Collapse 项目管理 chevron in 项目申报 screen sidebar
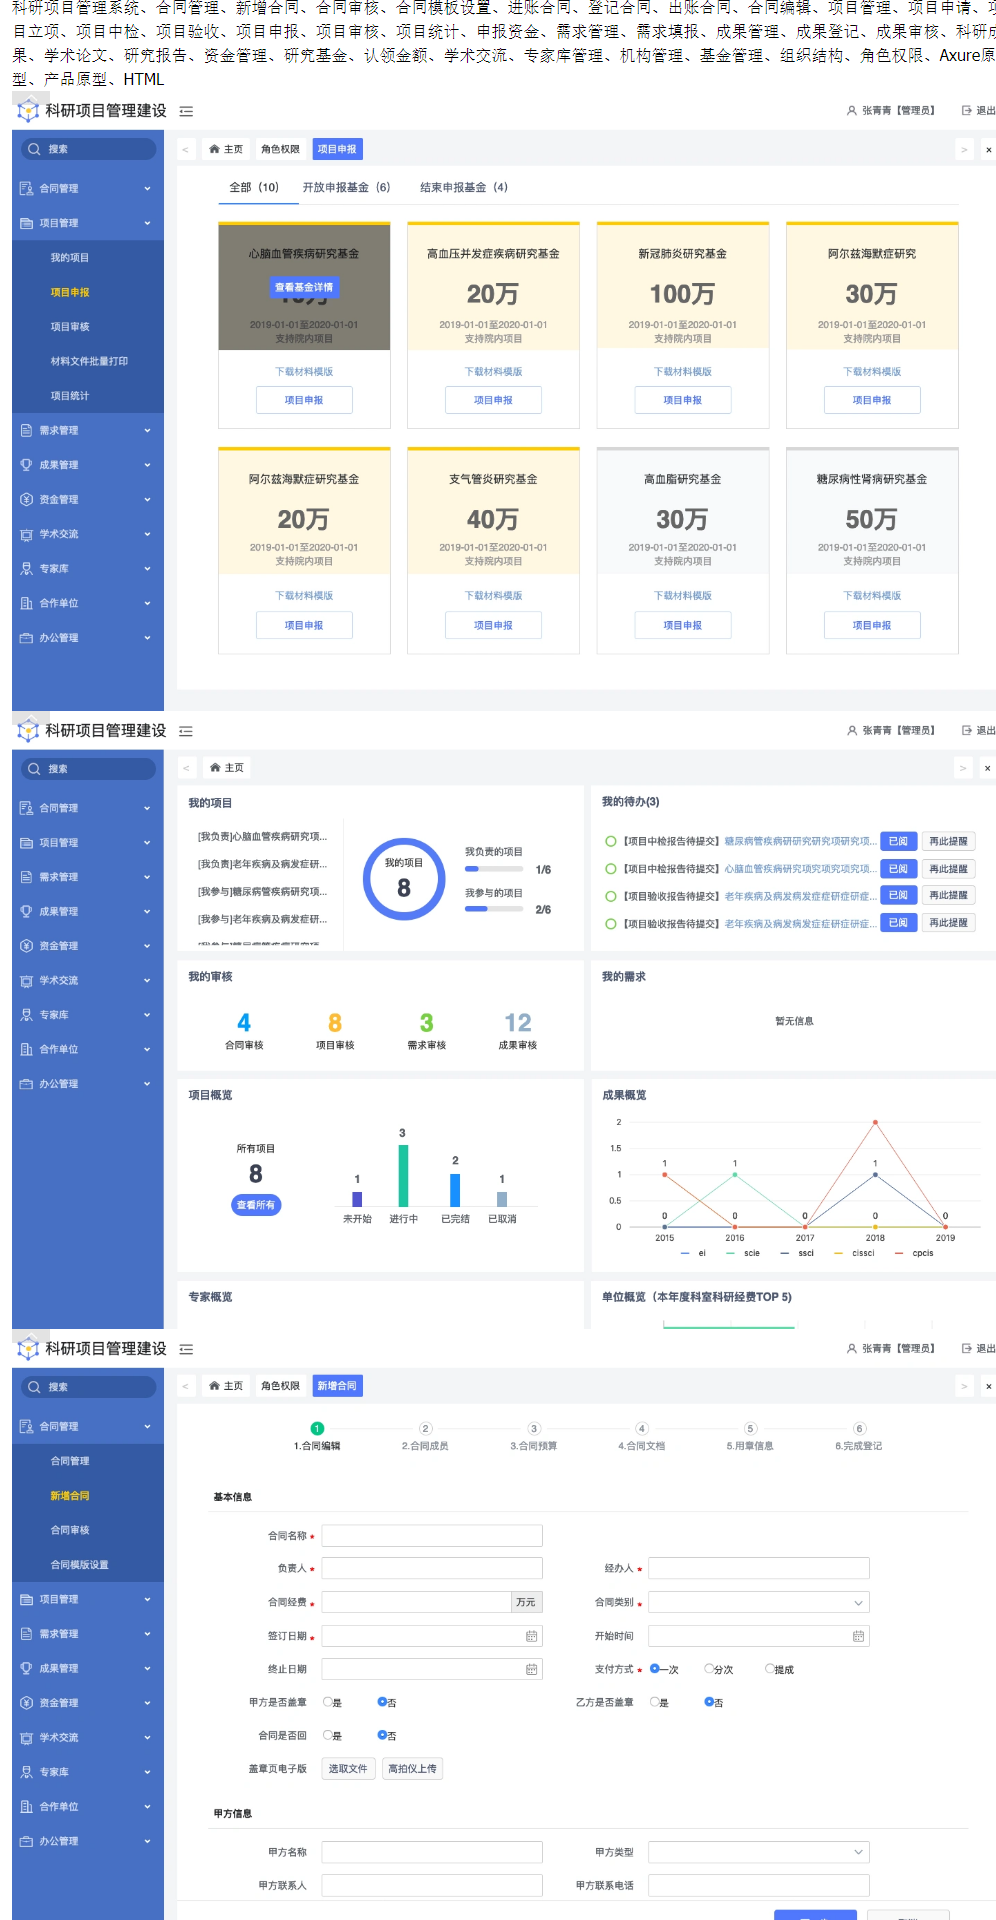The width and height of the screenshot is (996, 1920). coord(147,223)
